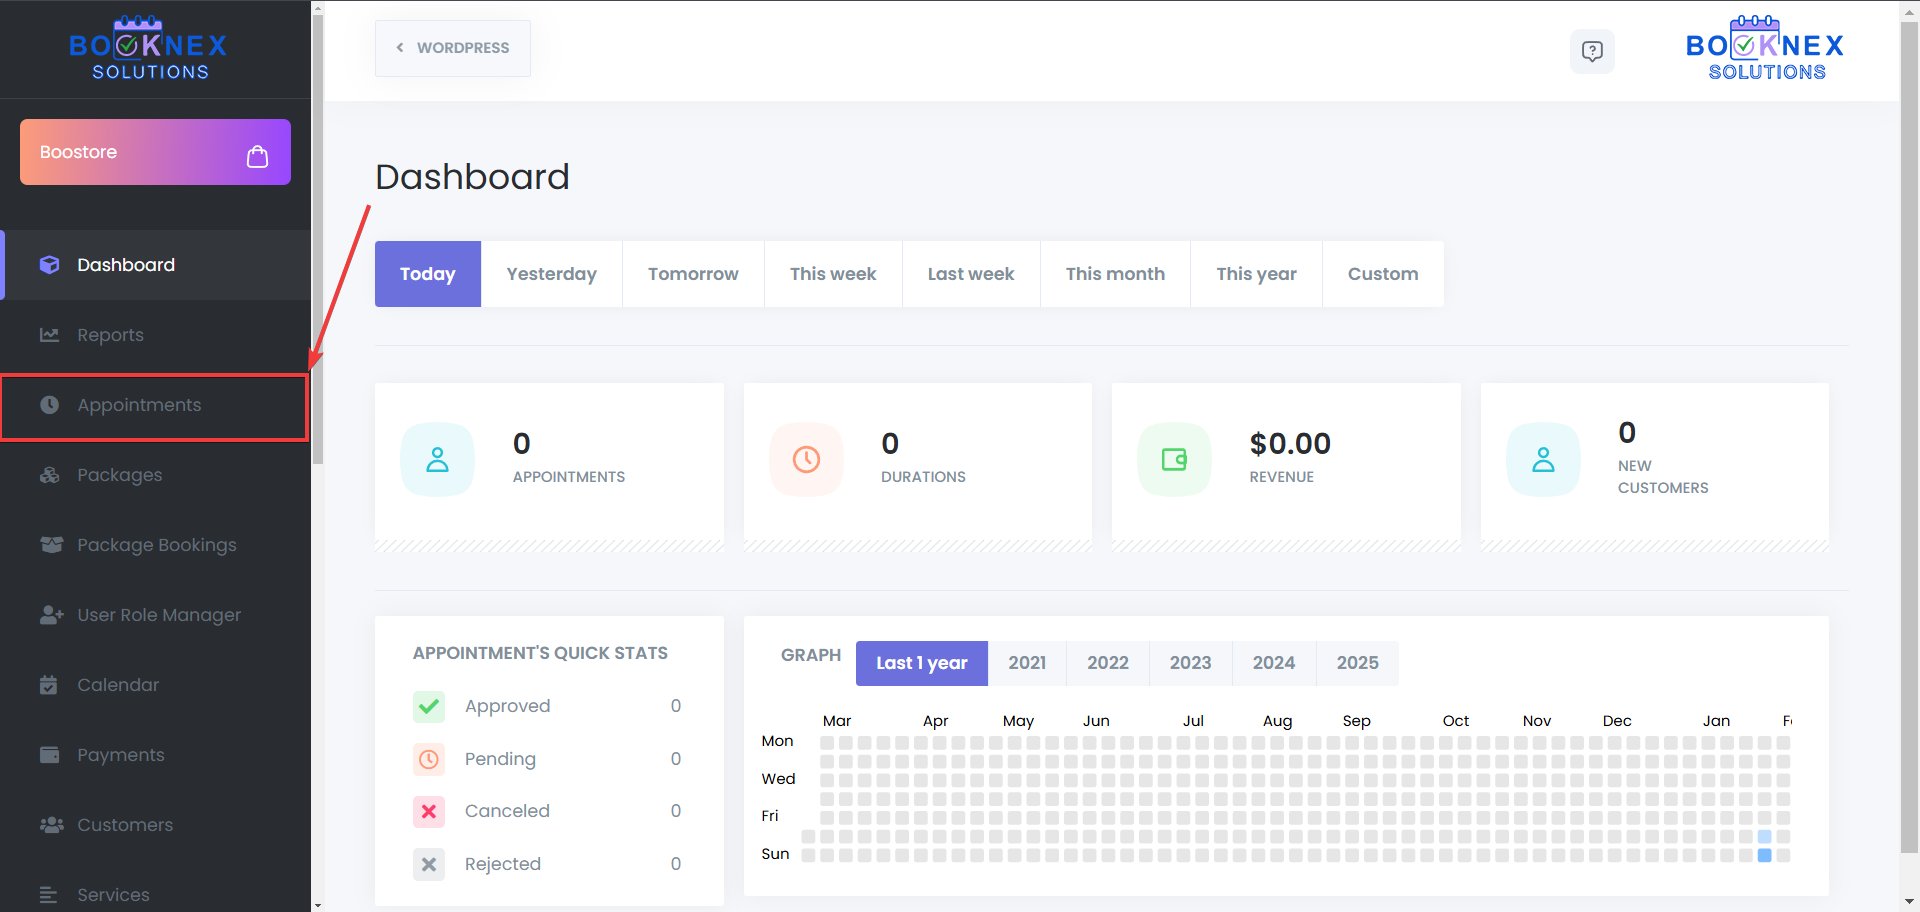Select the This month date filter

click(x=1115, y=274)
